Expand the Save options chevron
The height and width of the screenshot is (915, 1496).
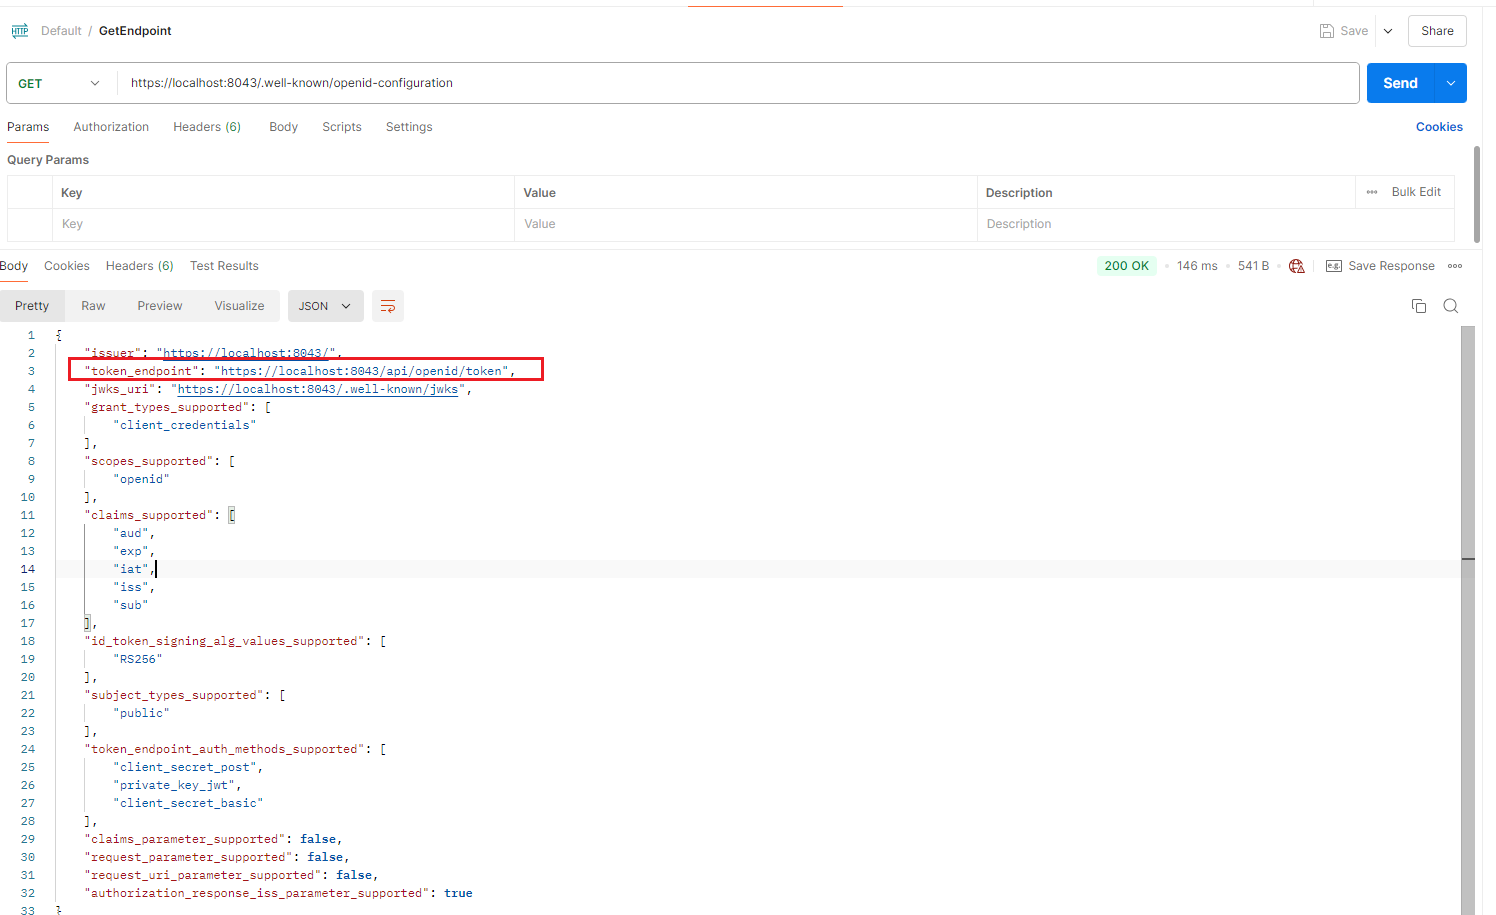click(x=1388, y=31)
